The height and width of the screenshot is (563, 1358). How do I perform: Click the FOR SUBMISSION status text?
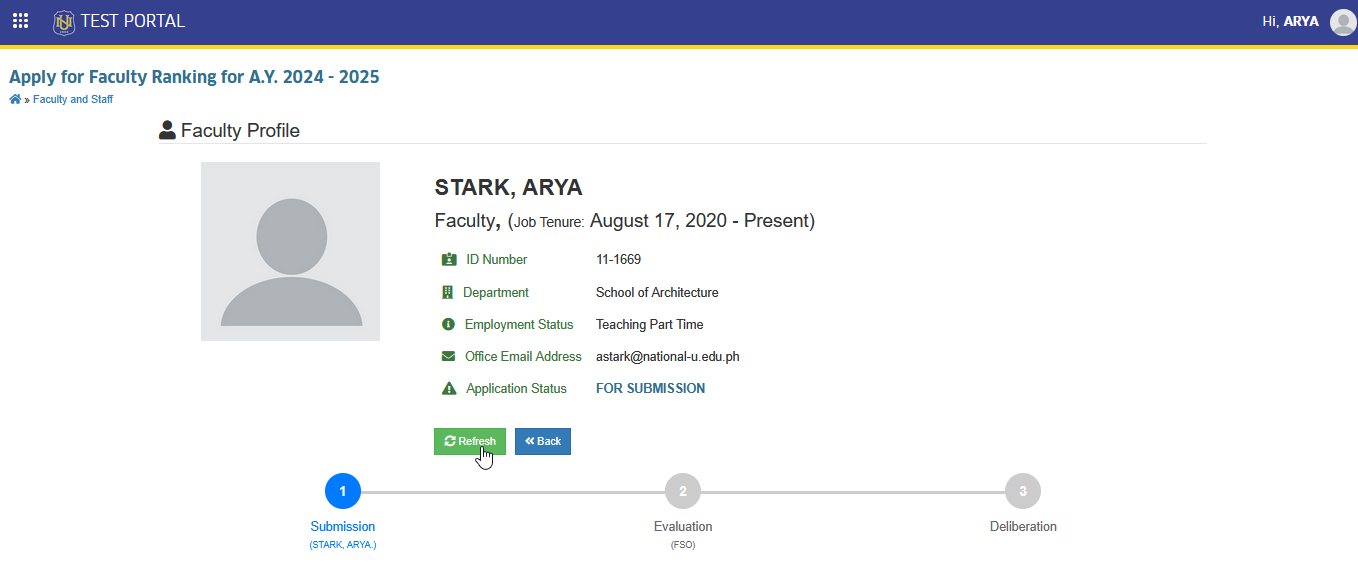coord(651,389)
